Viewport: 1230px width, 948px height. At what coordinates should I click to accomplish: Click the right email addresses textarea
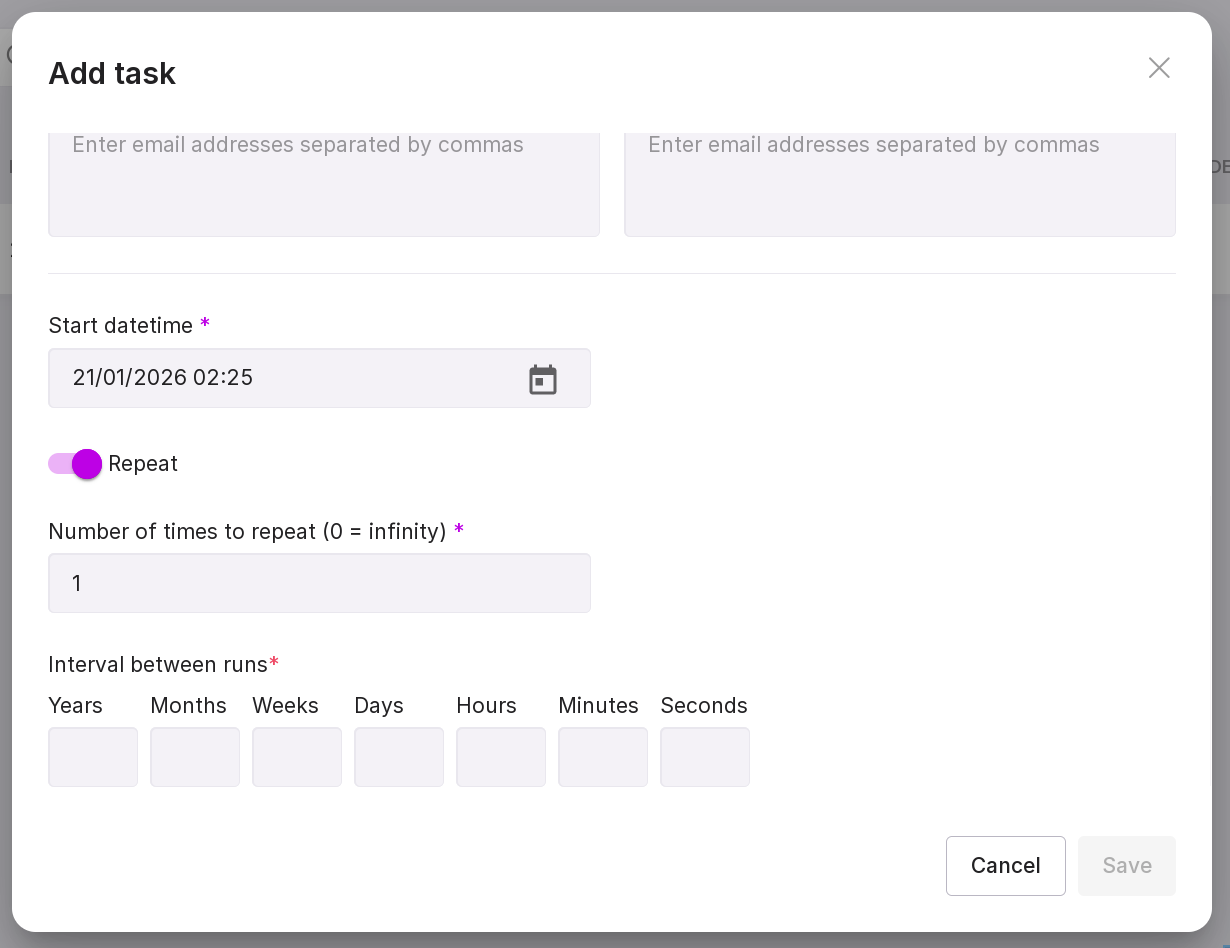pos(899,183)
